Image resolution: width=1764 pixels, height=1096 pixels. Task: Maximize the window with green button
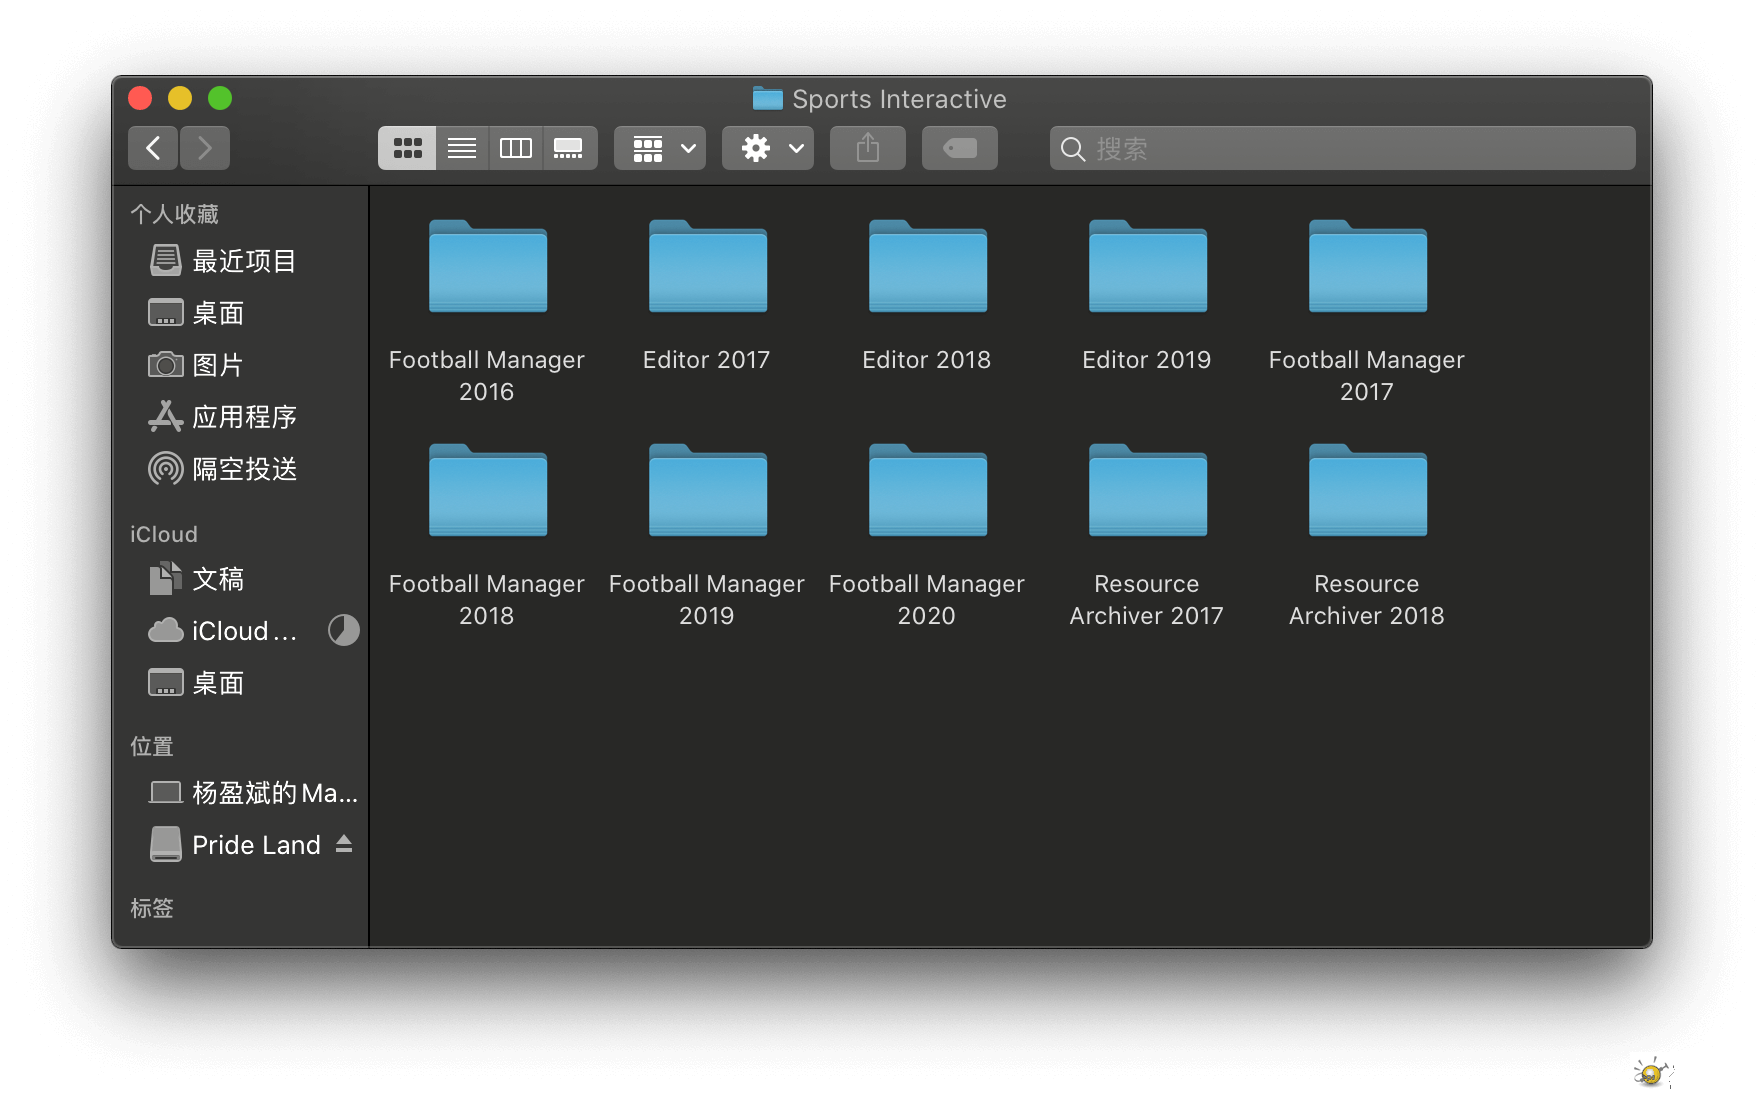[220, 98]
